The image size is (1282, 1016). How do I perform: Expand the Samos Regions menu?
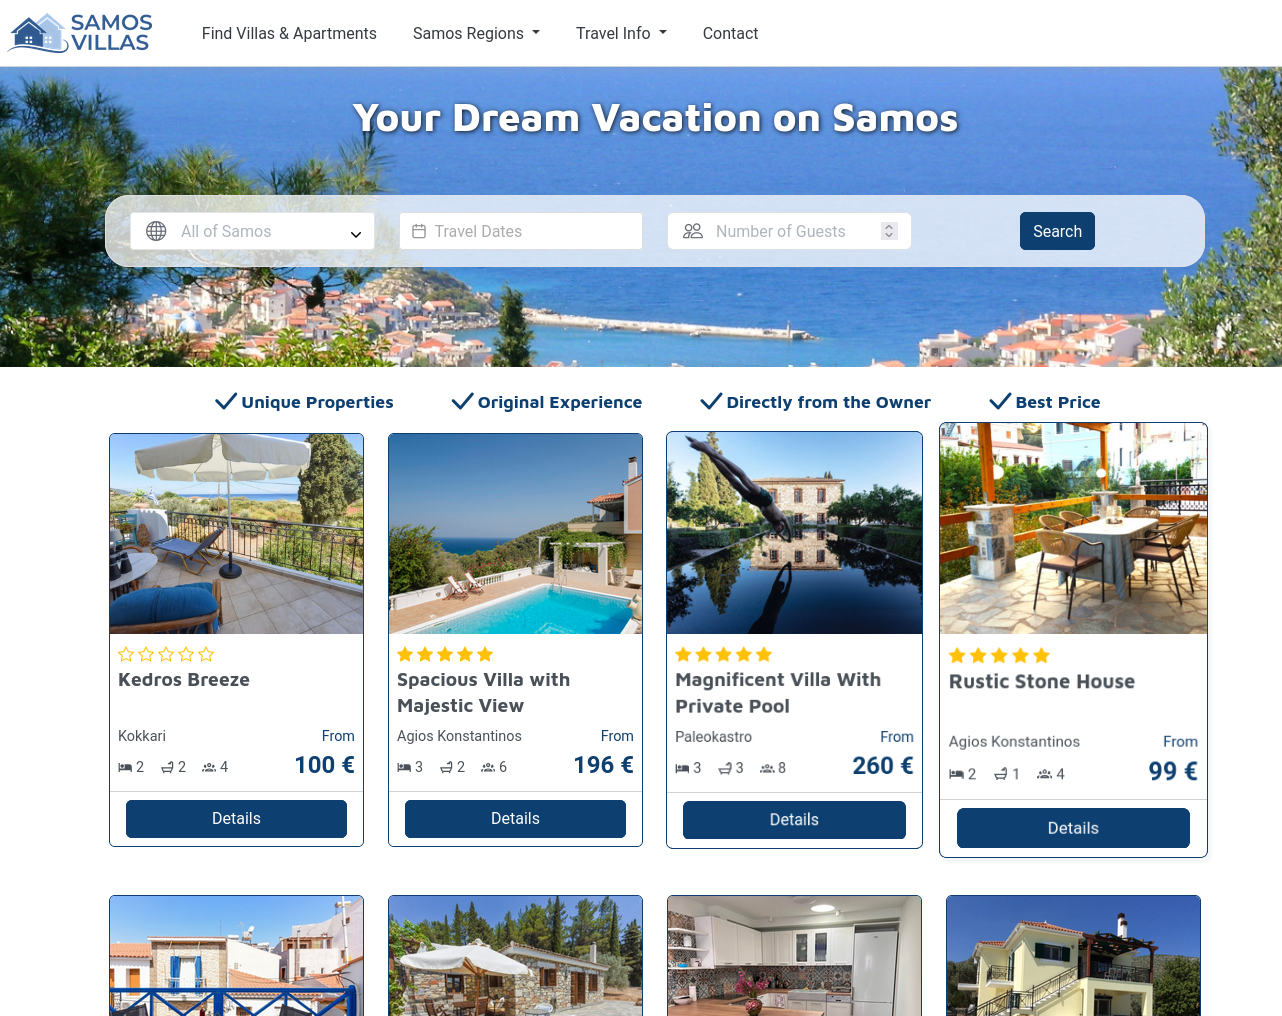point(476,33)
